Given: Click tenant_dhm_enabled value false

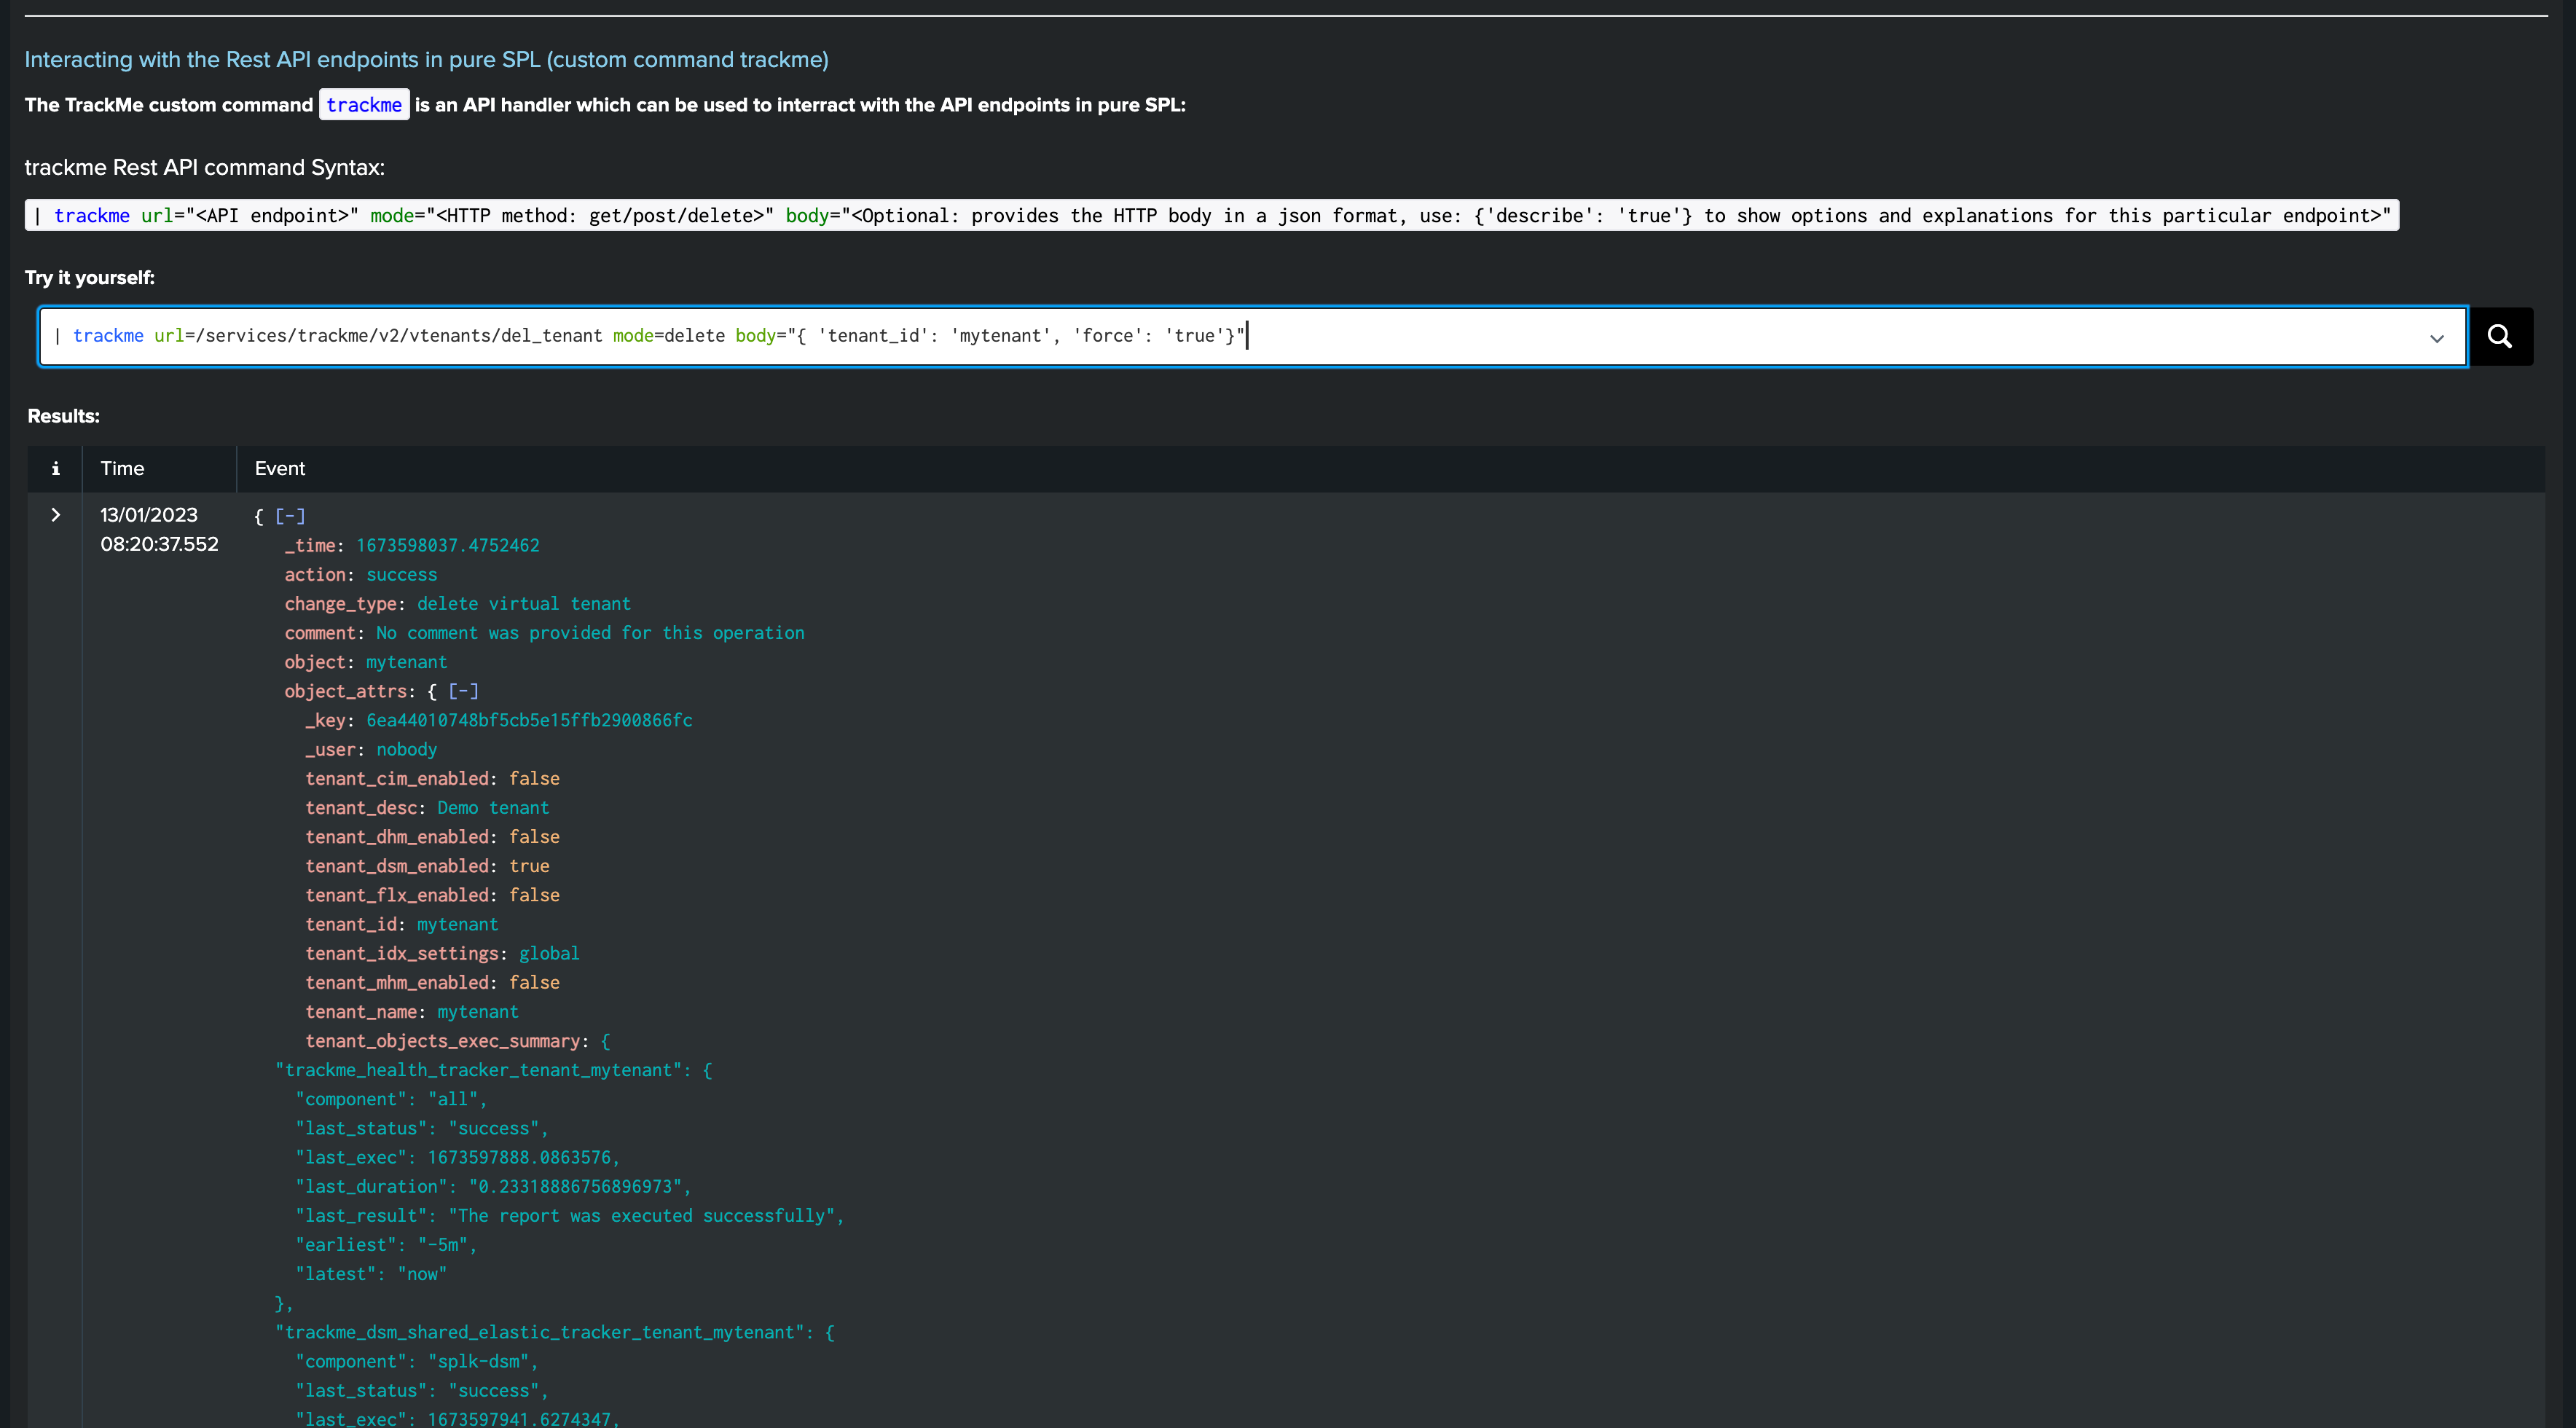Looking at the screenshot, I should tap(534, 837).
